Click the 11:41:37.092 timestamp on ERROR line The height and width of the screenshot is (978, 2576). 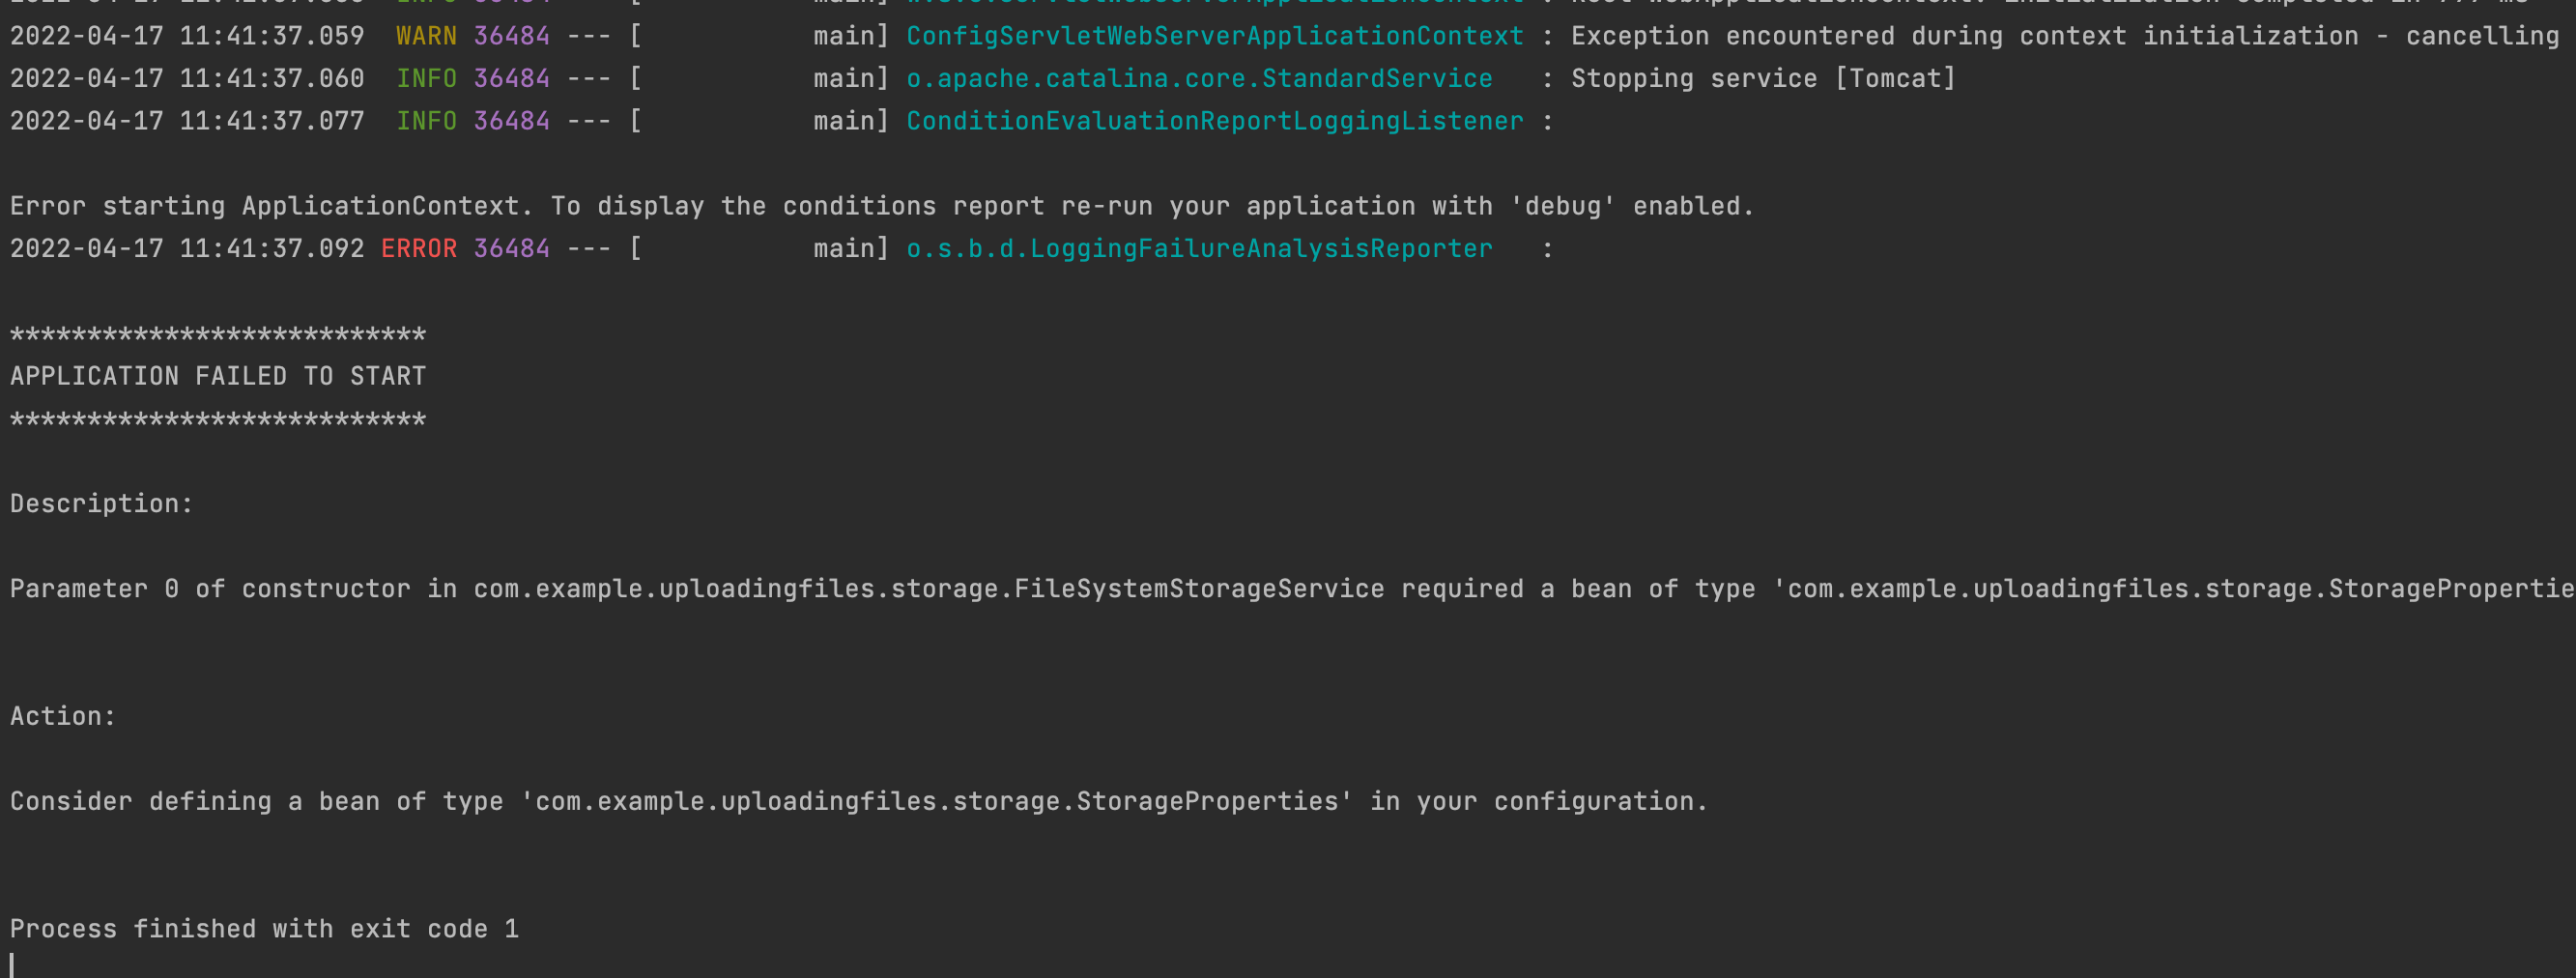click(x=272, y=248)
